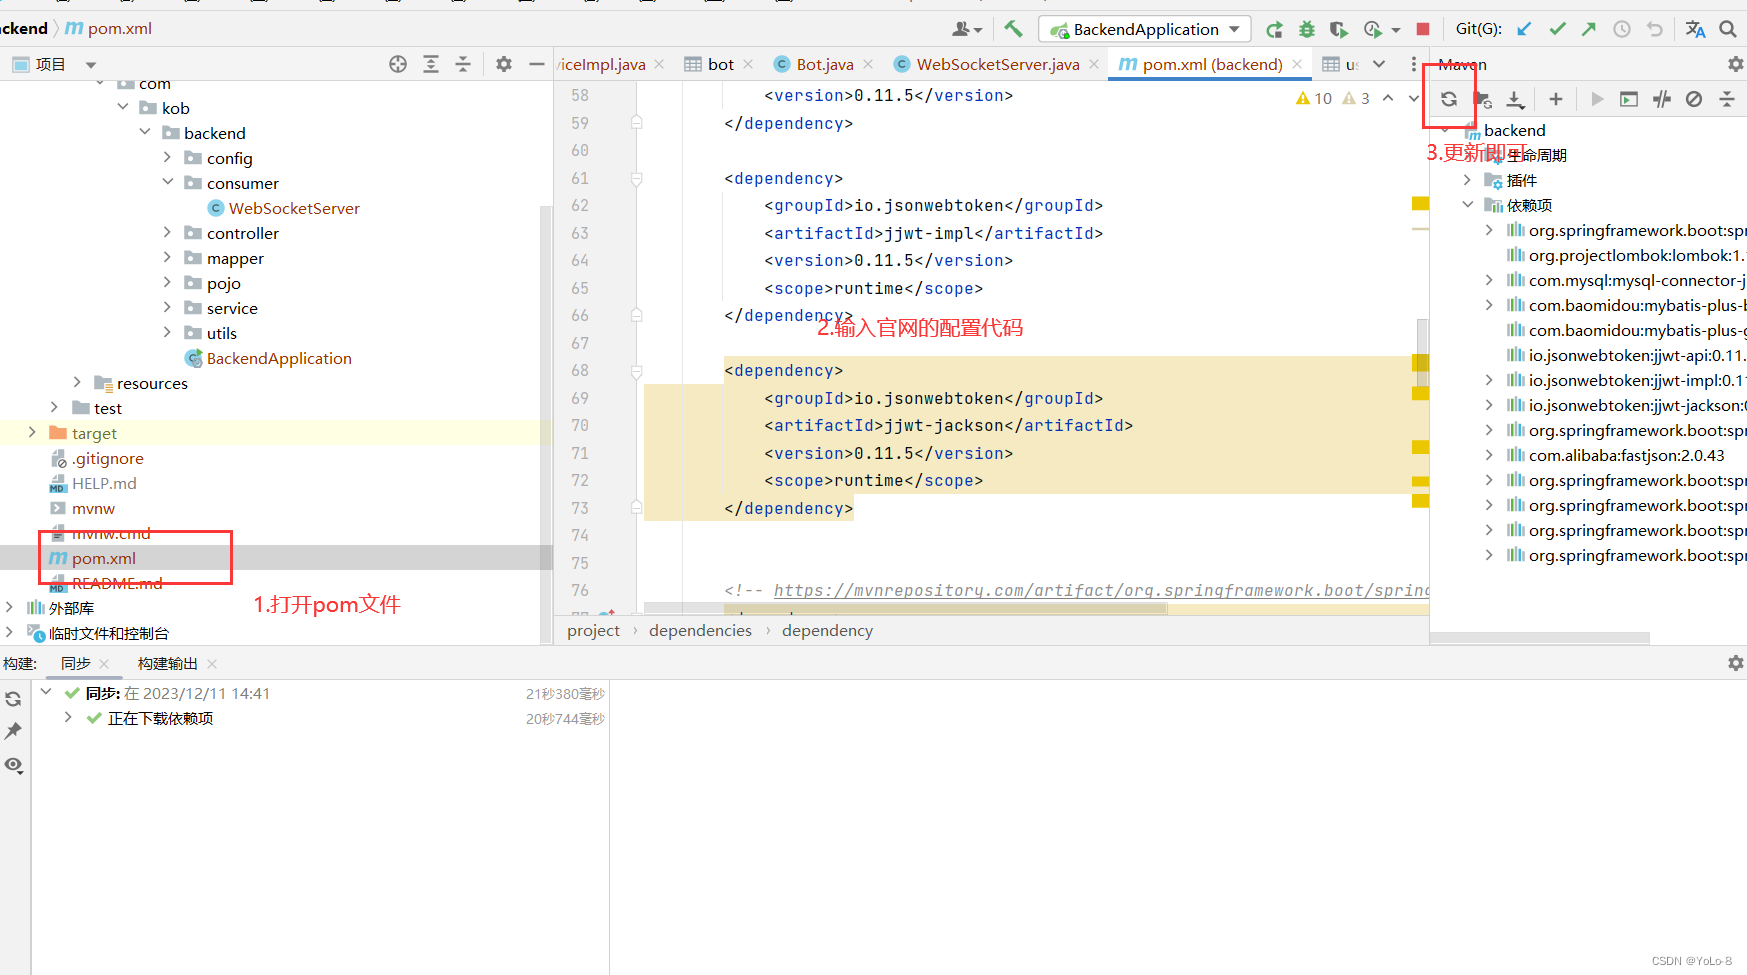Execute a Maven goal using the 'm' icon
This screenshot has height=975, width=1747.
[1629, 99]
